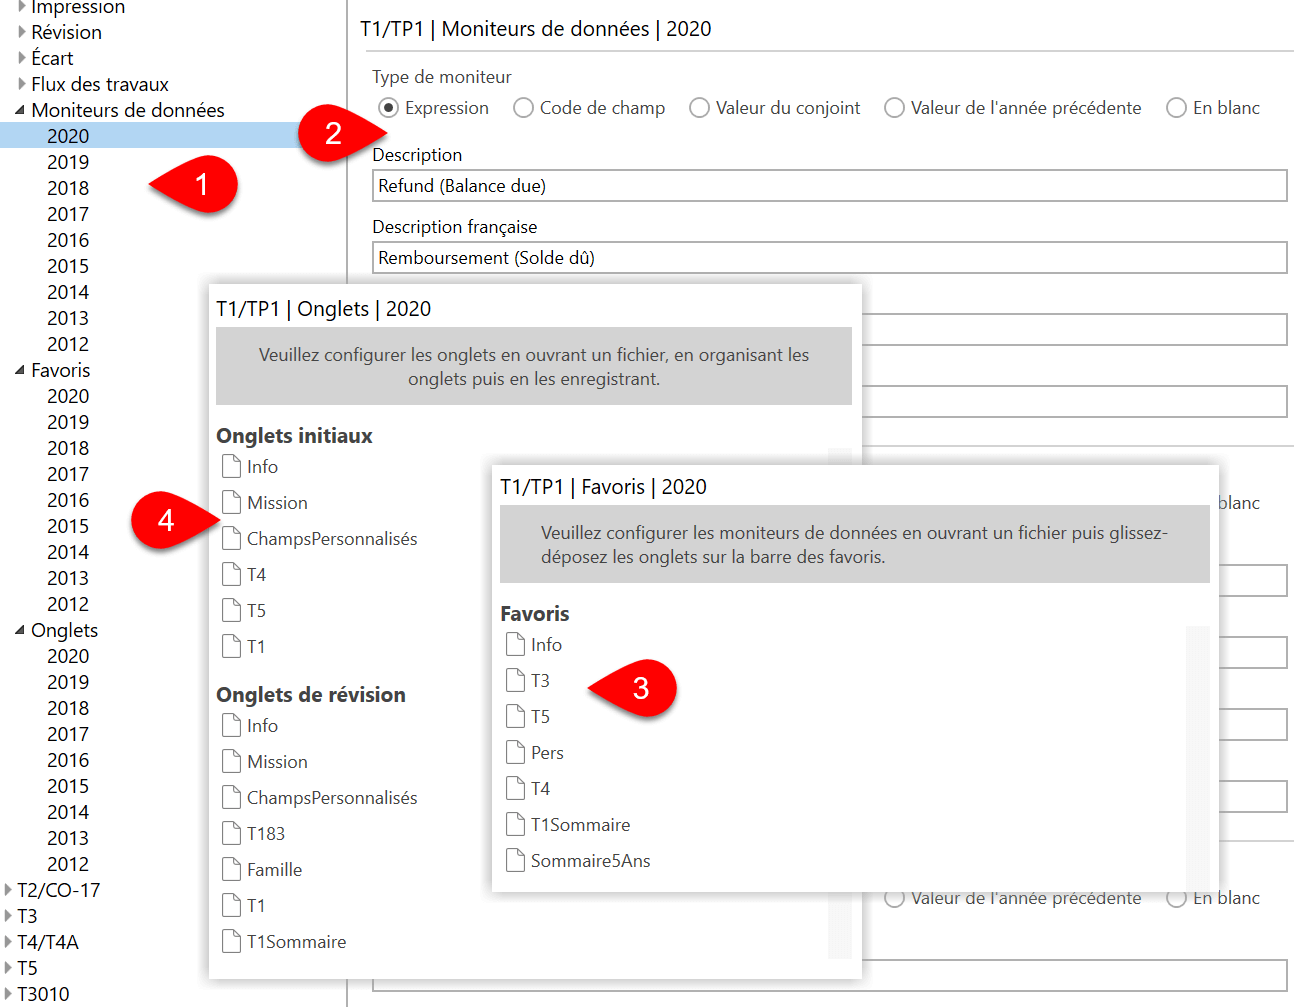The image size is (1300, 1007).
Task: Expand the T2/CO-17 tree node
Action: coord(8,890)
